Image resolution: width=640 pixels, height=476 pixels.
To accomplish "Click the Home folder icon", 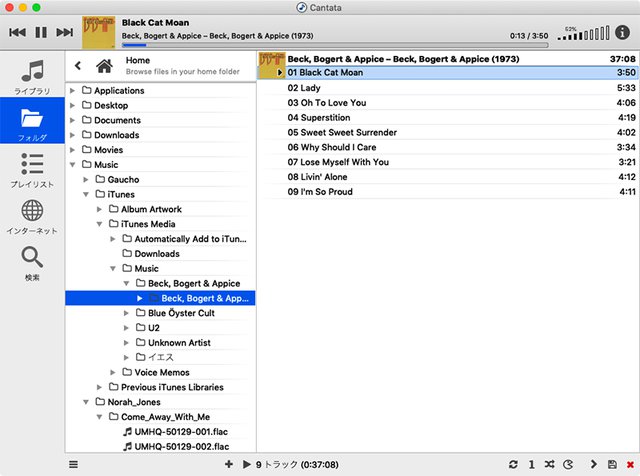I will [x=104, y=66].
